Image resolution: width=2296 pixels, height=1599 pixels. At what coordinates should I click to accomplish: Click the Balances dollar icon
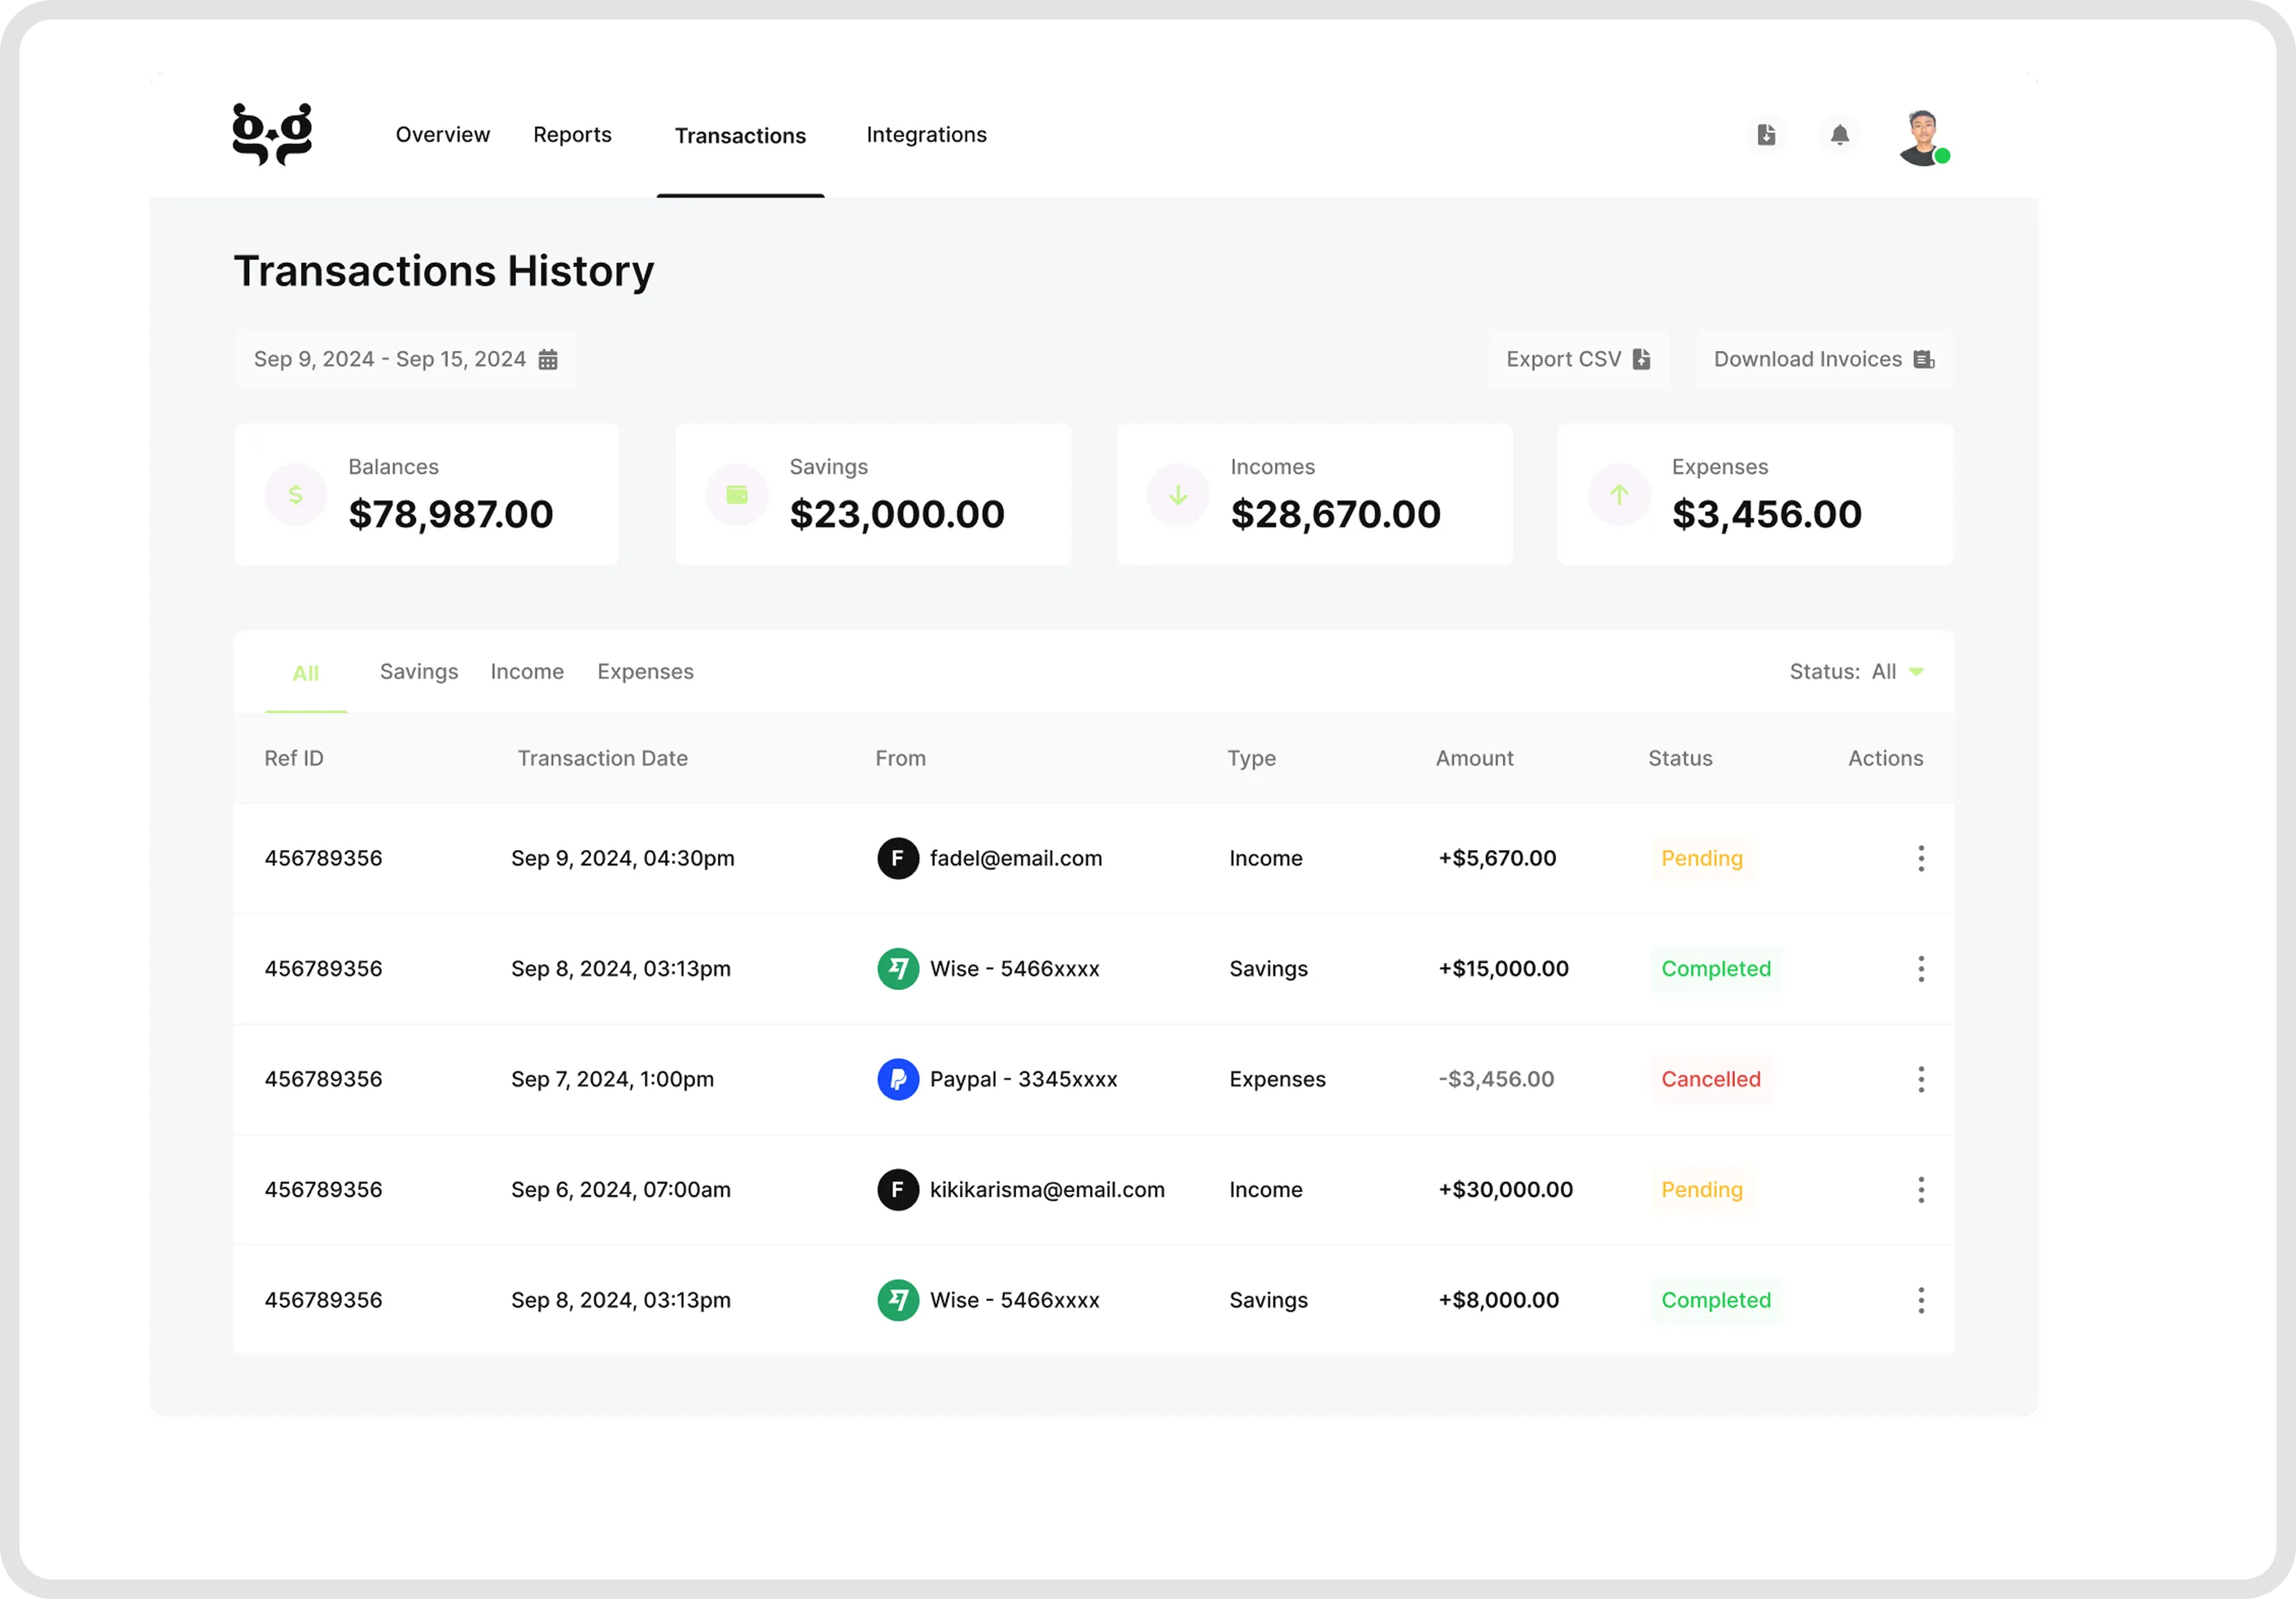pos(296,494)
